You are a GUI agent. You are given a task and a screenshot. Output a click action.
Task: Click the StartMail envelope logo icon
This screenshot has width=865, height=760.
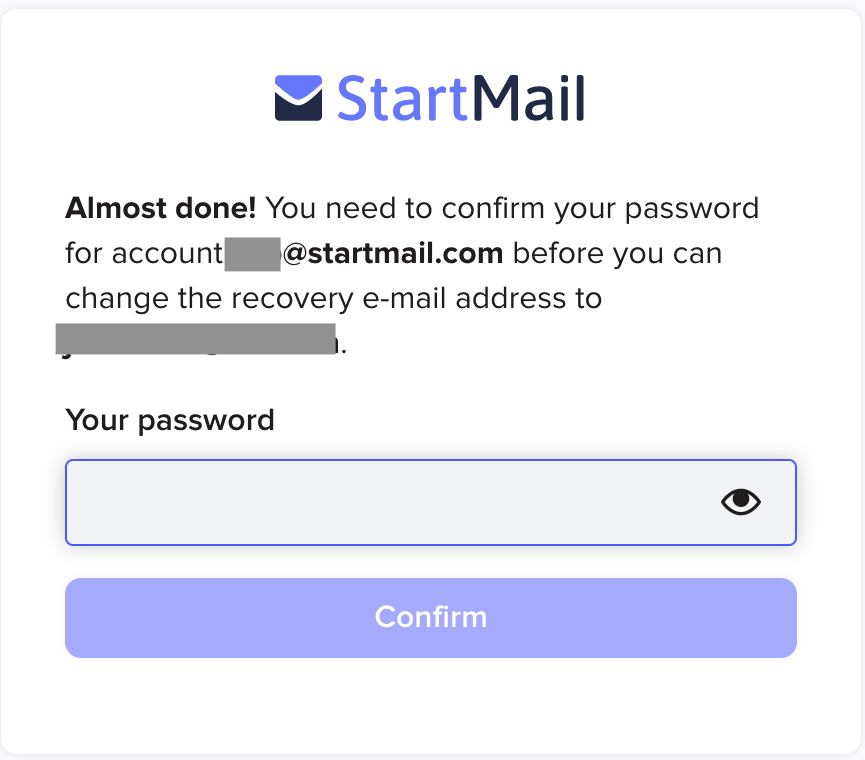(x=298, y=97)
